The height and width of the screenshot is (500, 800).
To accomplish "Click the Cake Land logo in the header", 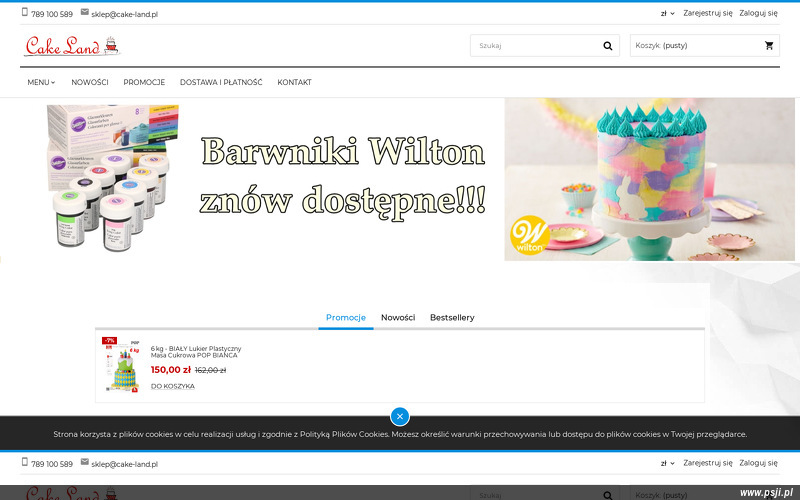I will tap(72, 46).
